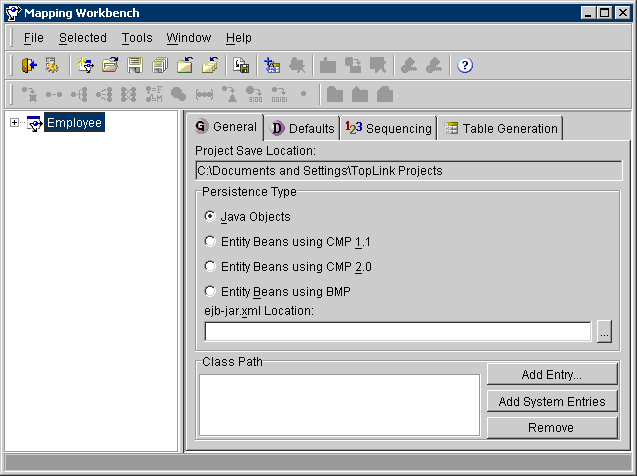Click the first grayed pencil-key toolbar icon
This screenshot has width=637, height=476.
409,65
